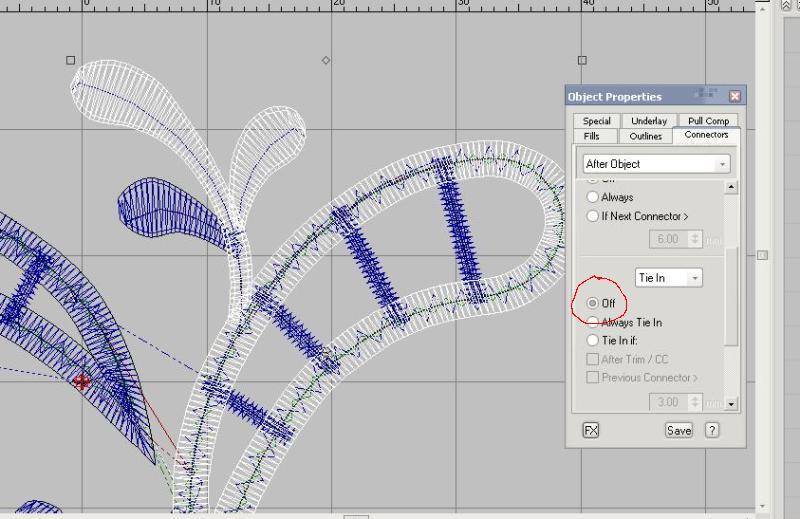800x519 pixels.
Task: Select the Off tie-in radio button
Action: pyautogui.click(x=594, y=303)
